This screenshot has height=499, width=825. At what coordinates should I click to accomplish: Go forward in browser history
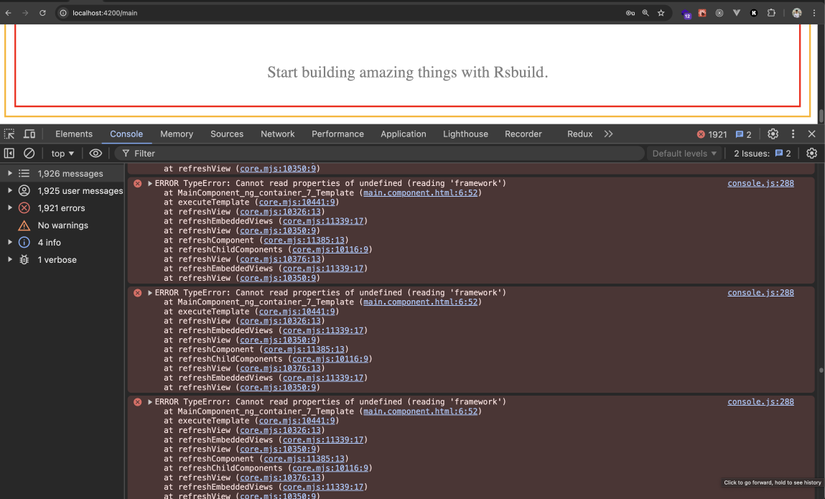click(25, 13)
